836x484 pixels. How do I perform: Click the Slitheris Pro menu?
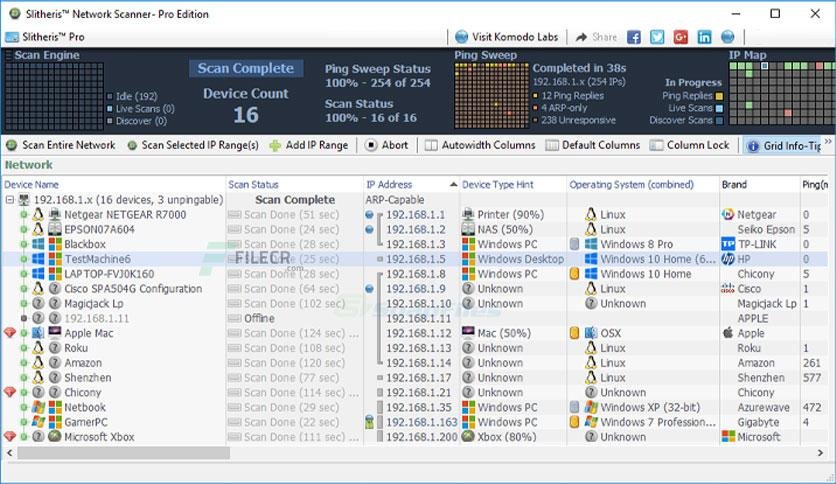45,37
